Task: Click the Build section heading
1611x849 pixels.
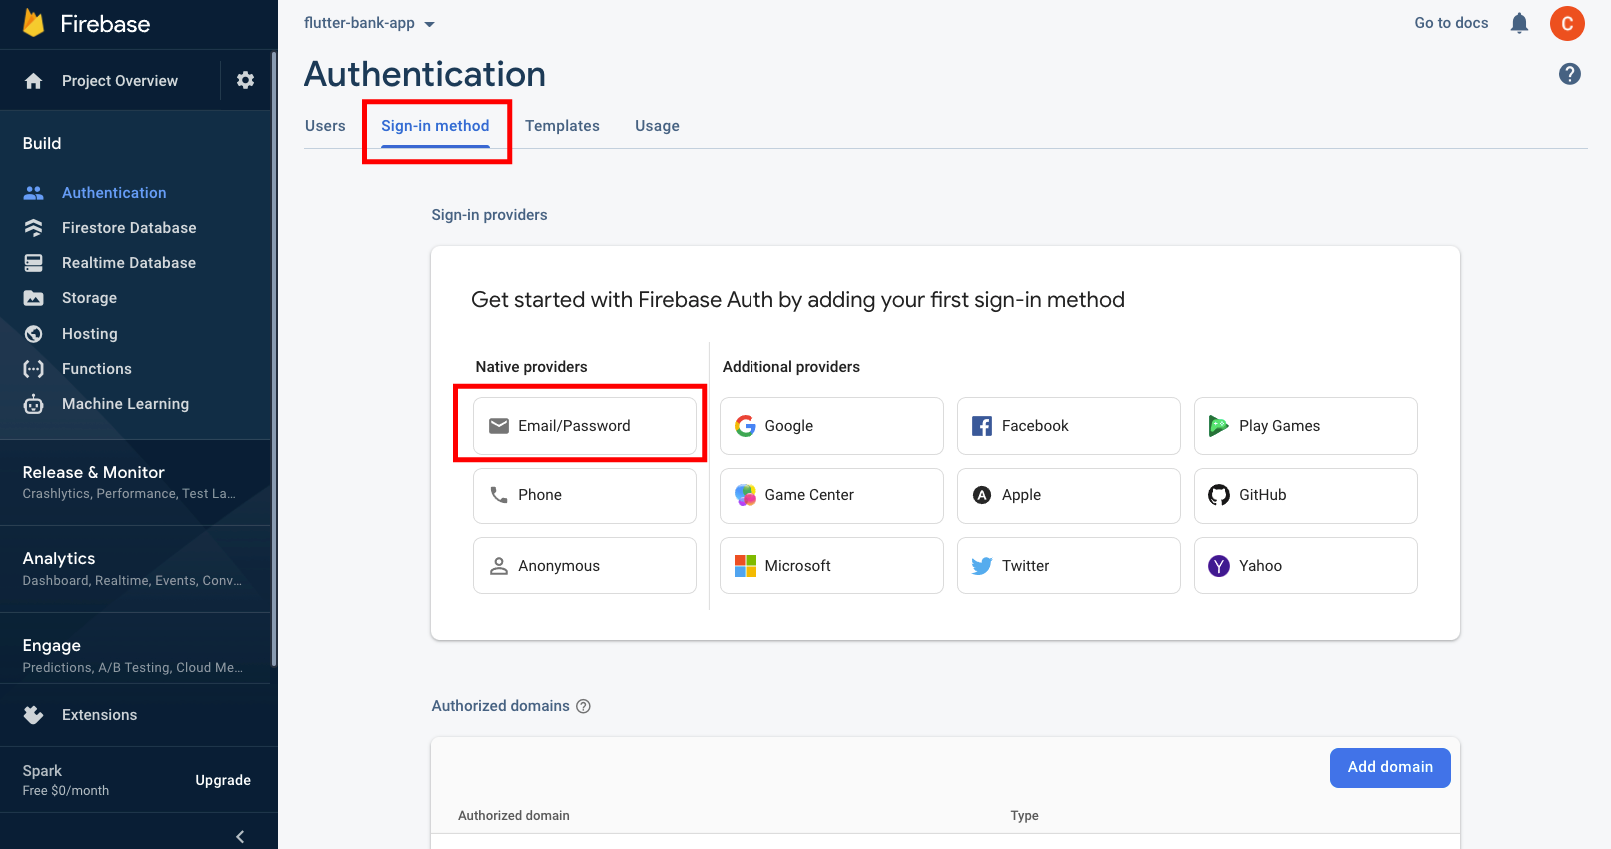Action: click(x=42, y=143)
